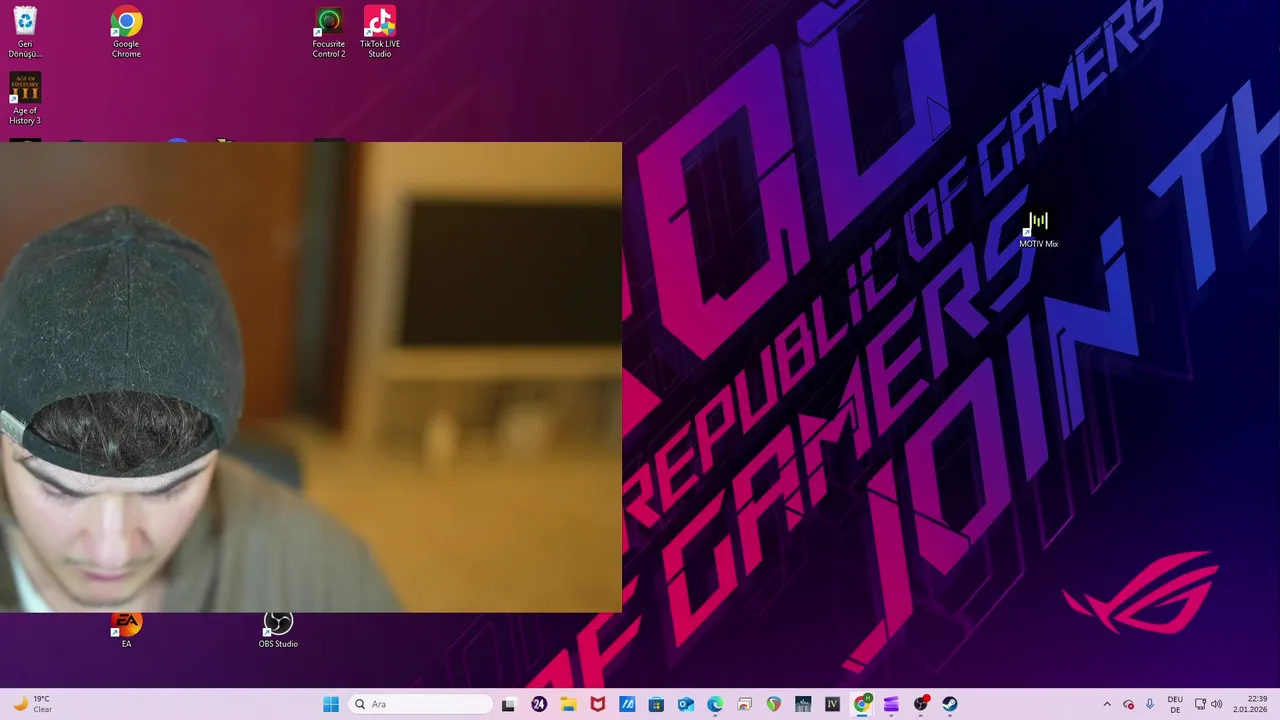Open volume speaker tray icon
Viewport: 1280px width, 720px height.
coord(1217,704)
